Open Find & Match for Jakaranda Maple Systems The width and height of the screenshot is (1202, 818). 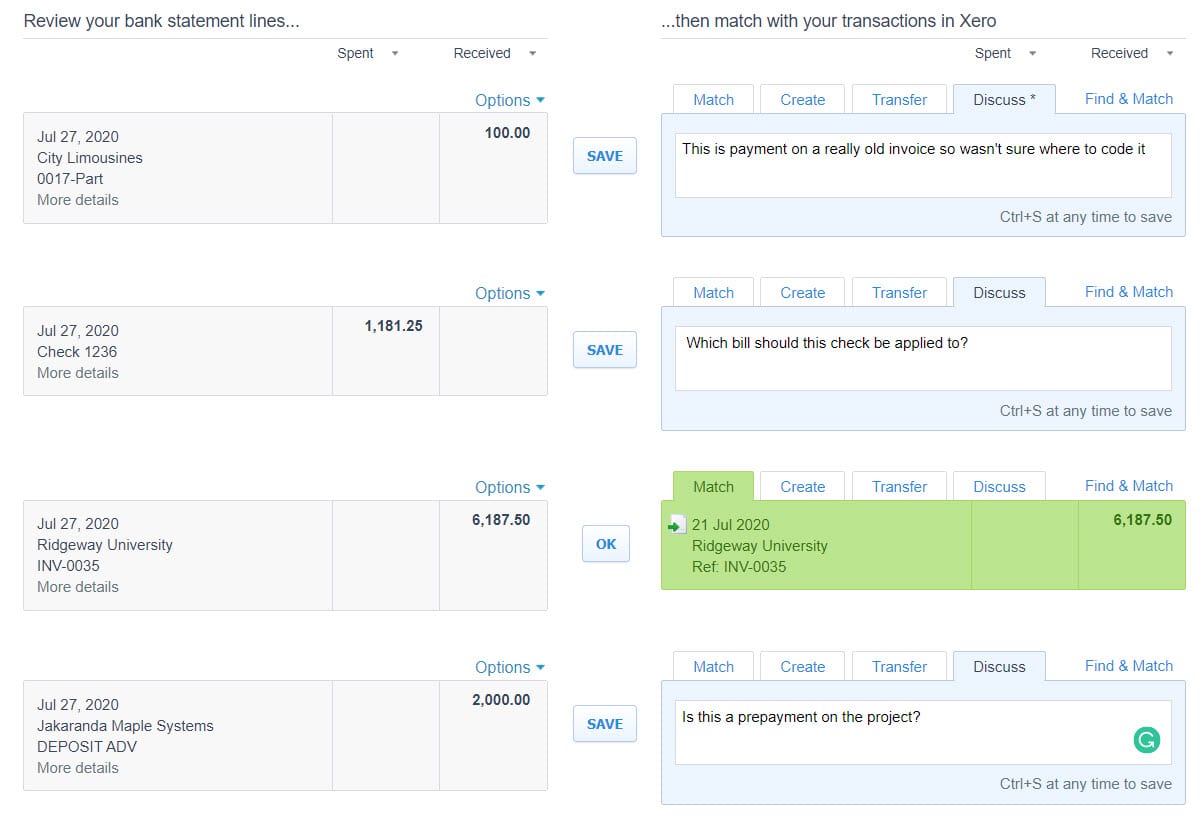(x=1128, y=665)
